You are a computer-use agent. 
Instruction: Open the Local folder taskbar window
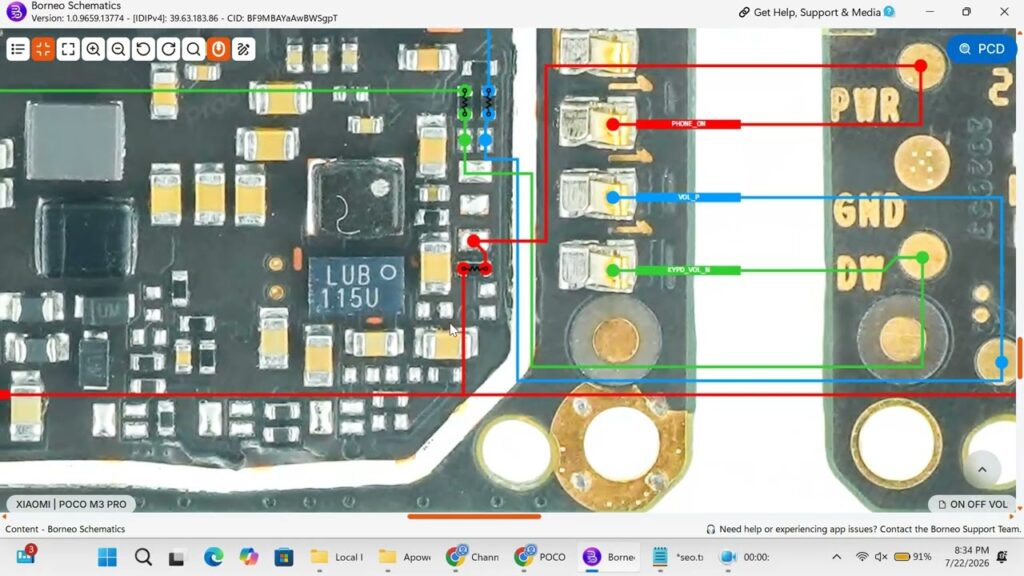(x=337, y=557)
